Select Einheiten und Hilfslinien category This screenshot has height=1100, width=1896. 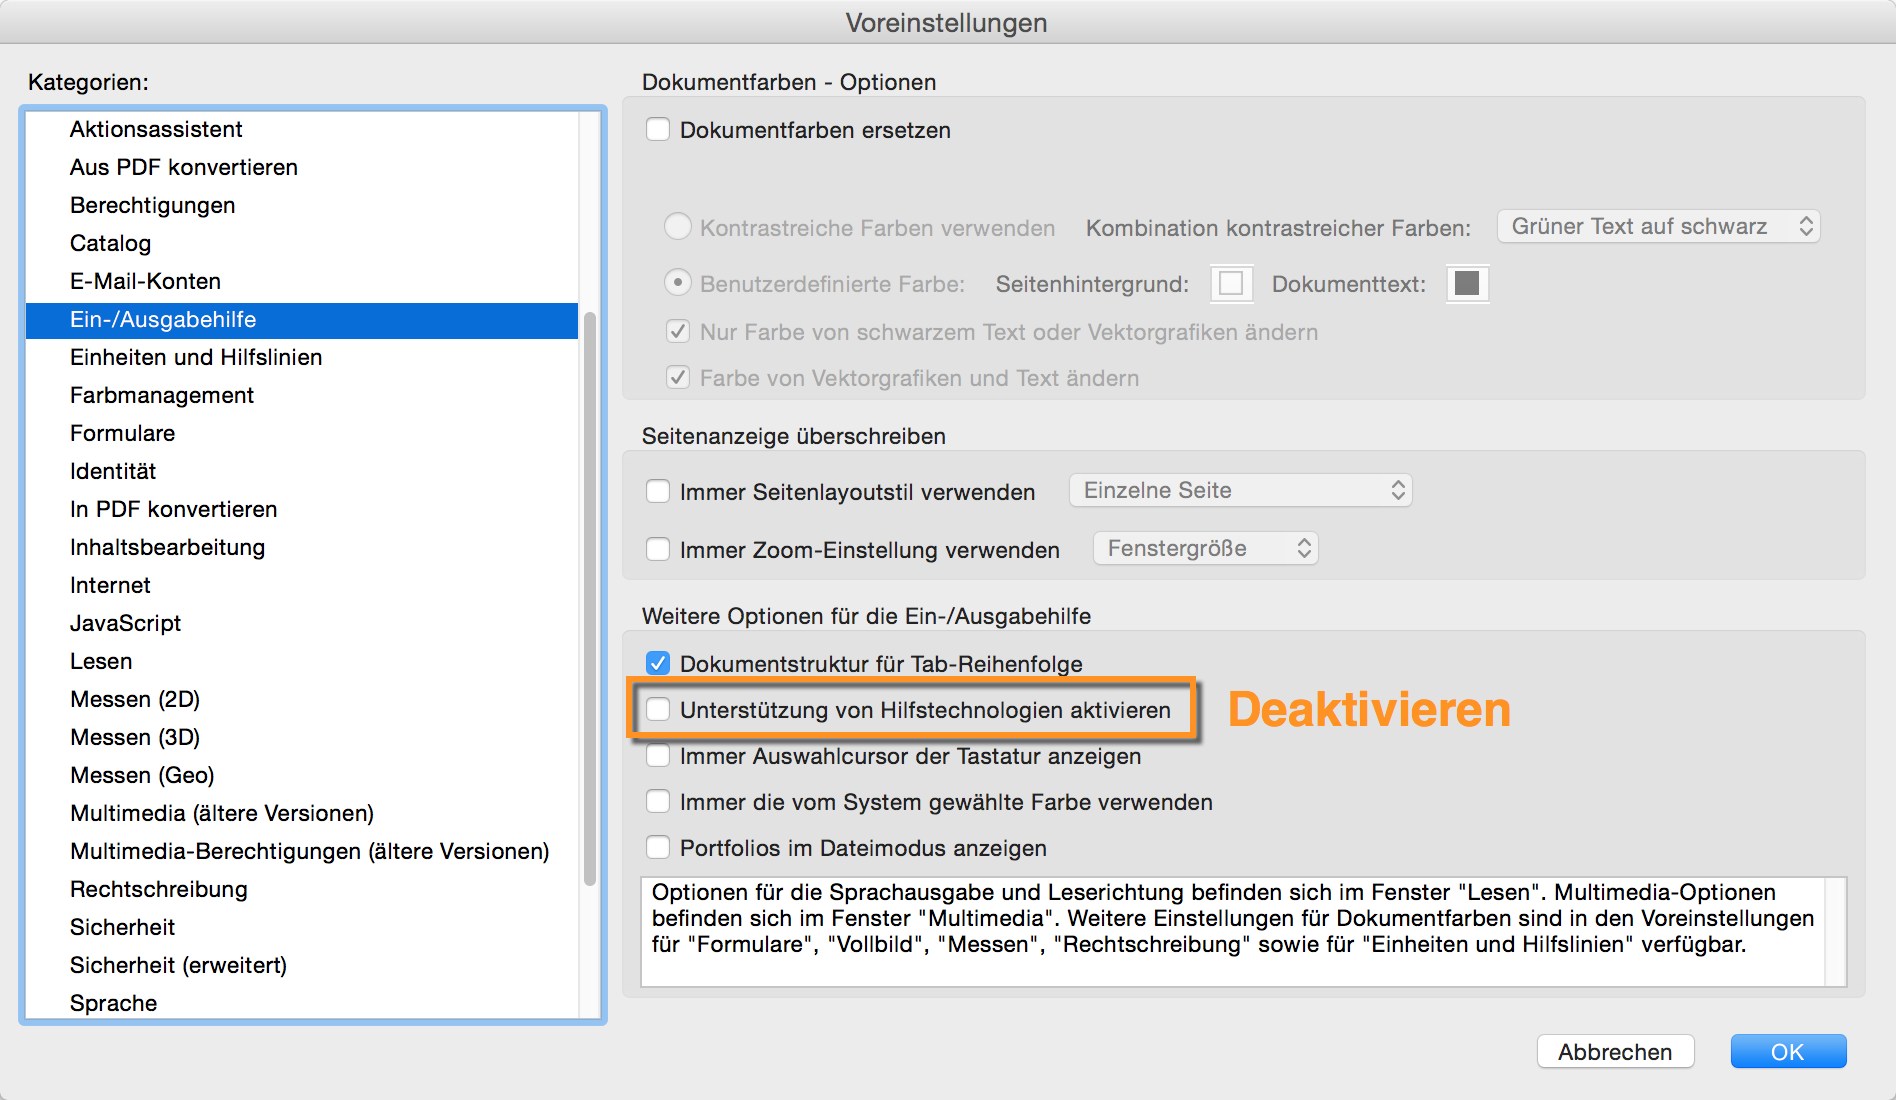pyautogui.click(x=302, y=357)
